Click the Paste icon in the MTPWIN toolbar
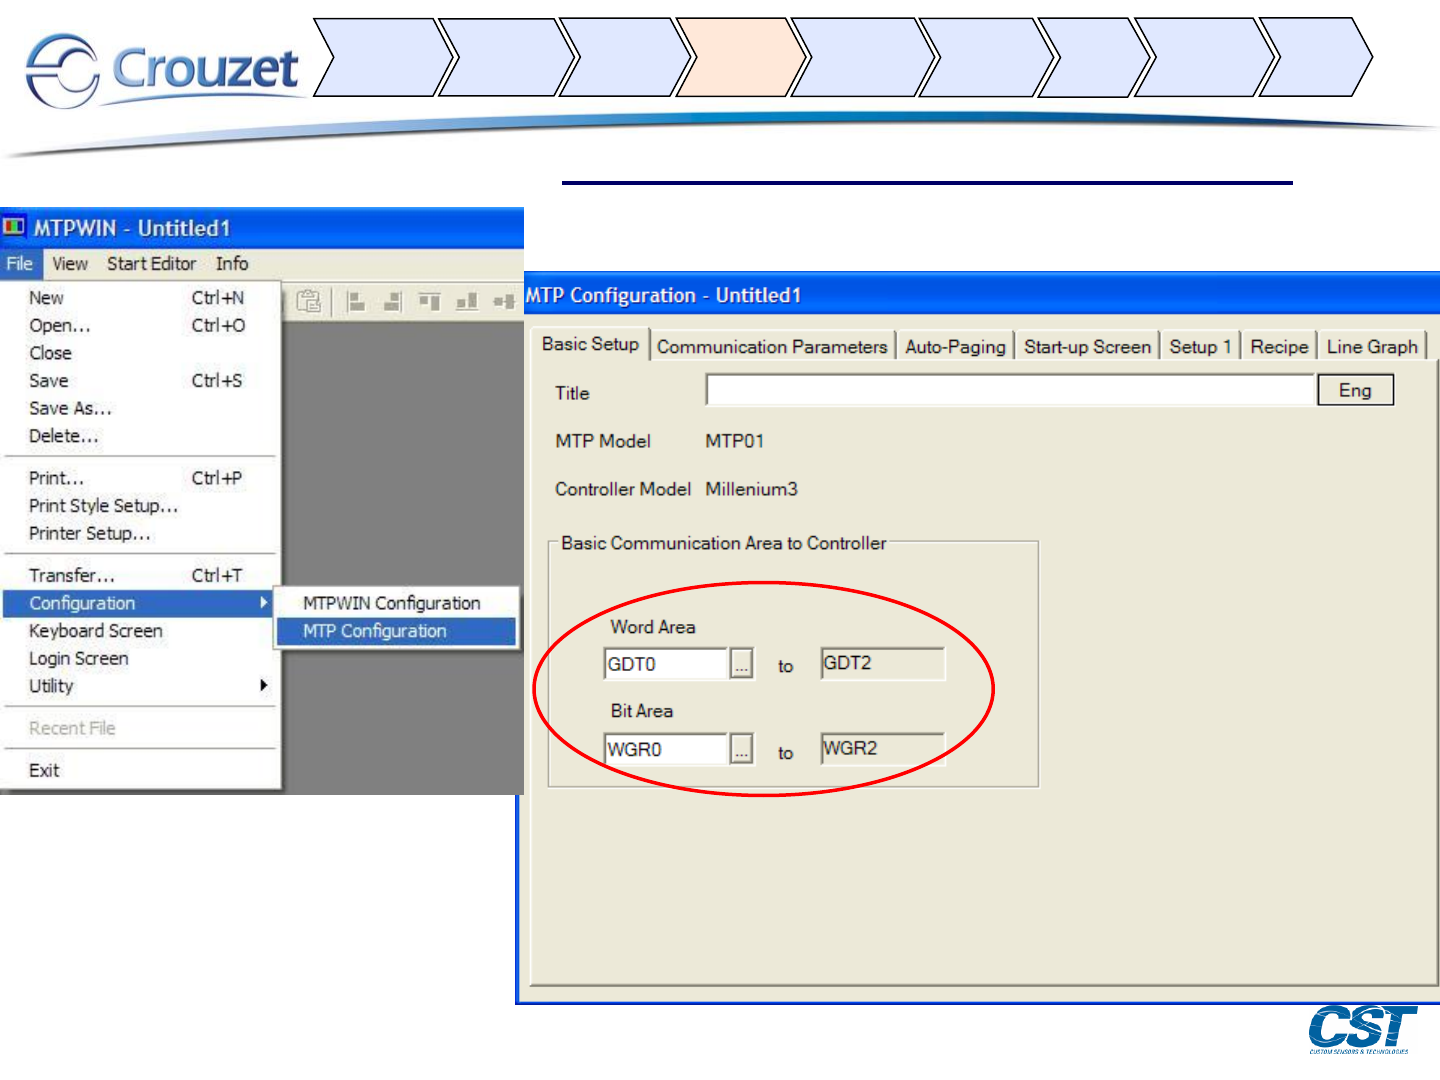 [x=310, y=301]
